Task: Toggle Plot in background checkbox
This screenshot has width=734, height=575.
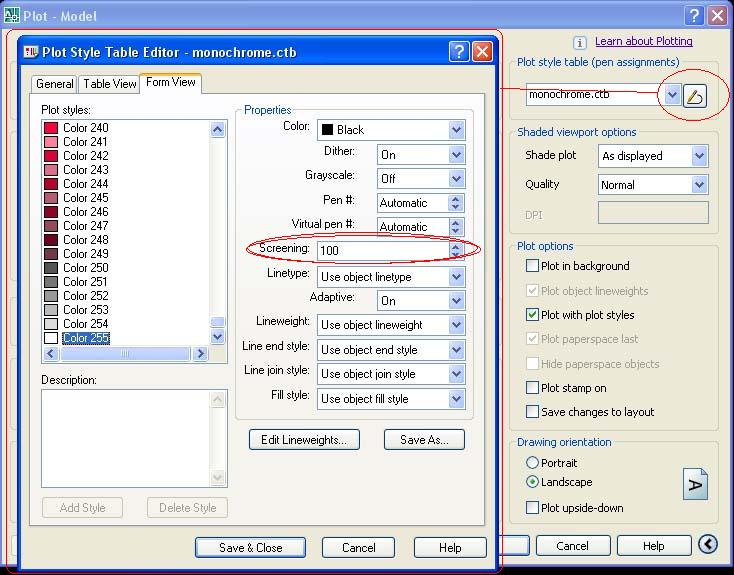Action: pos(532,266)
